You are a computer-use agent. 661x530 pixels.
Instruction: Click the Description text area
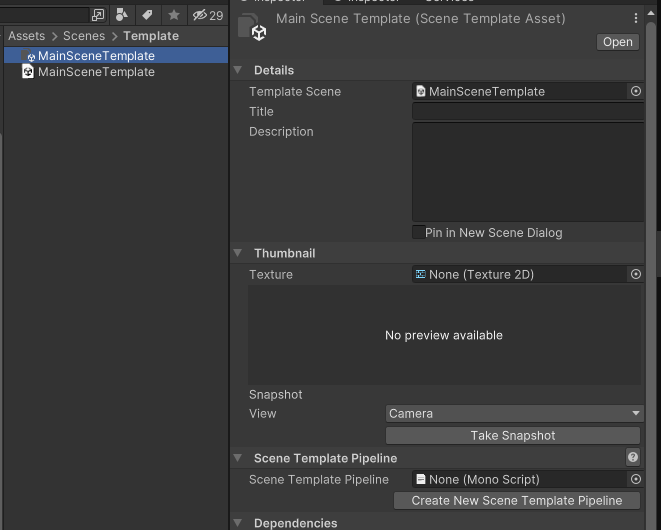point(528,172)
